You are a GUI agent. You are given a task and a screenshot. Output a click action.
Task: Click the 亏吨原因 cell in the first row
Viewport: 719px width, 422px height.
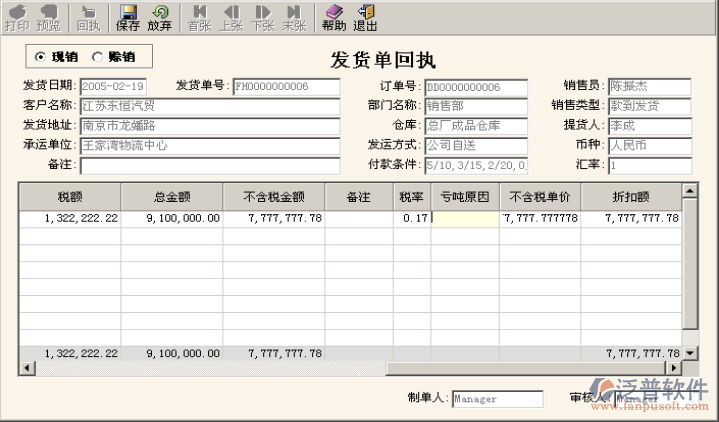point(465,218)
